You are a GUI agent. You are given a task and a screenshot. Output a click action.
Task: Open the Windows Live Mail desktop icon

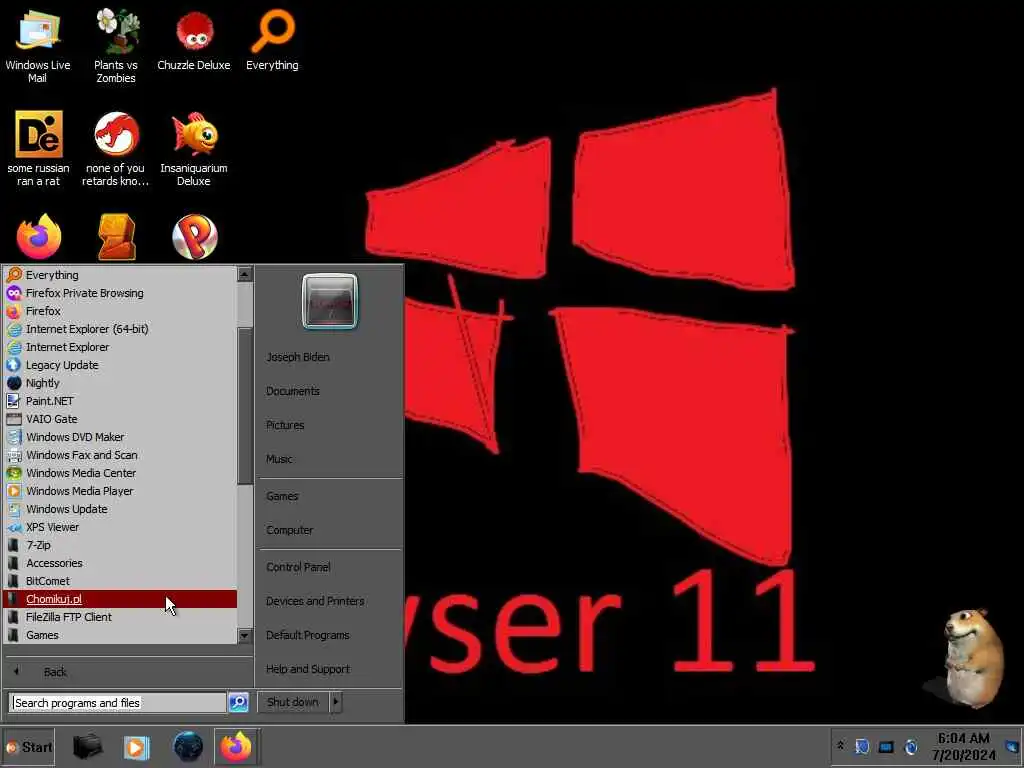(x=38, y=44)
